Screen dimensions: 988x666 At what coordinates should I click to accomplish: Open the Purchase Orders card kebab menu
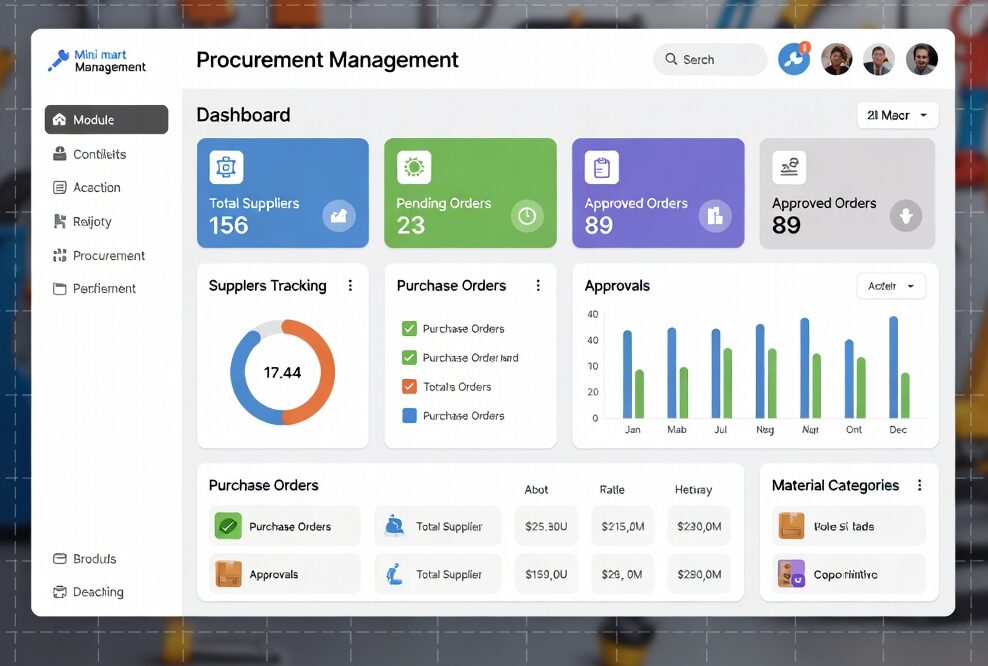538,286
